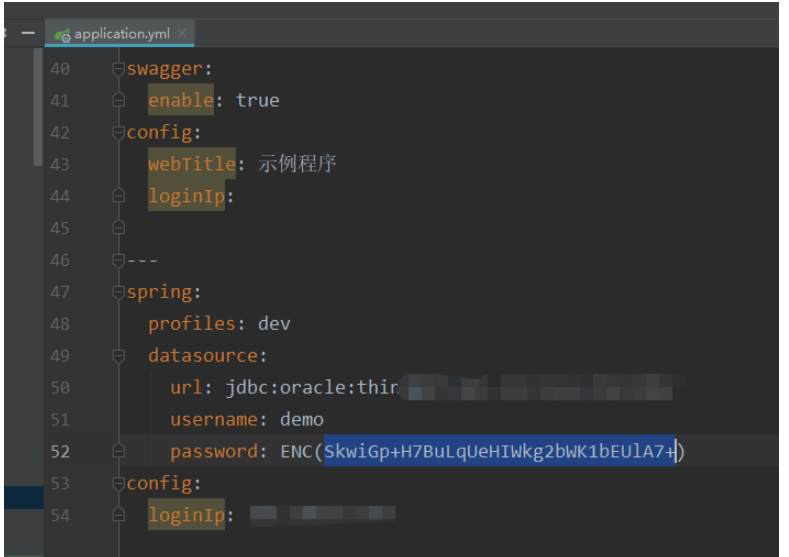Screen dimensions: 789x557
Task: Switch to the application.yml editor tab
Action: [121, 33]
